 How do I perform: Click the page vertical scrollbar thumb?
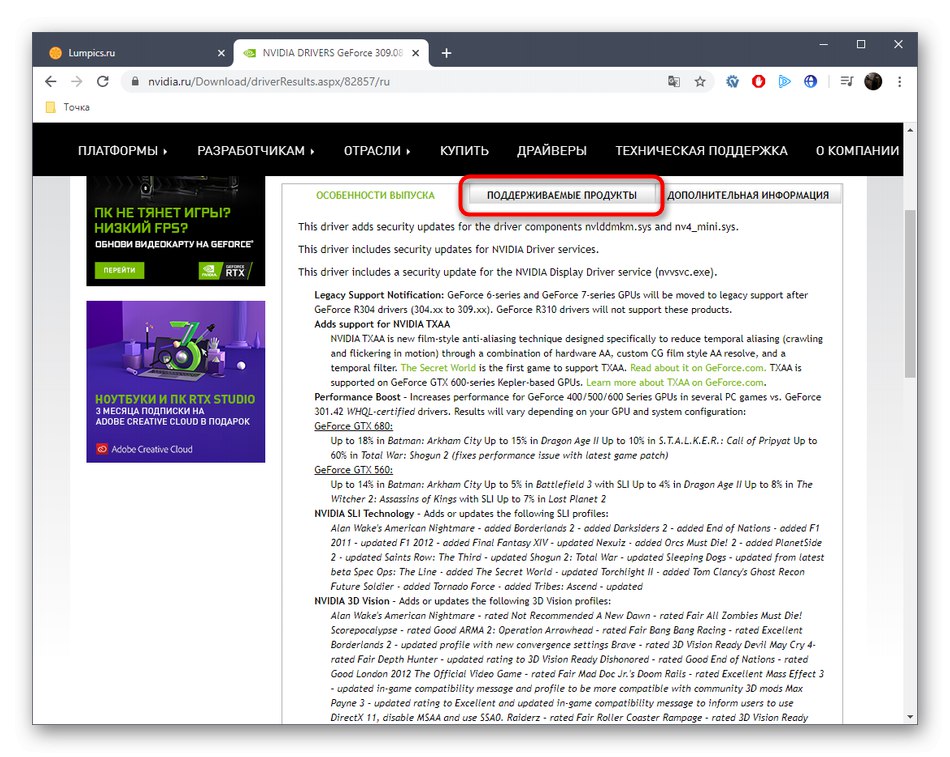pyautogui.click(x=910, y=294)
